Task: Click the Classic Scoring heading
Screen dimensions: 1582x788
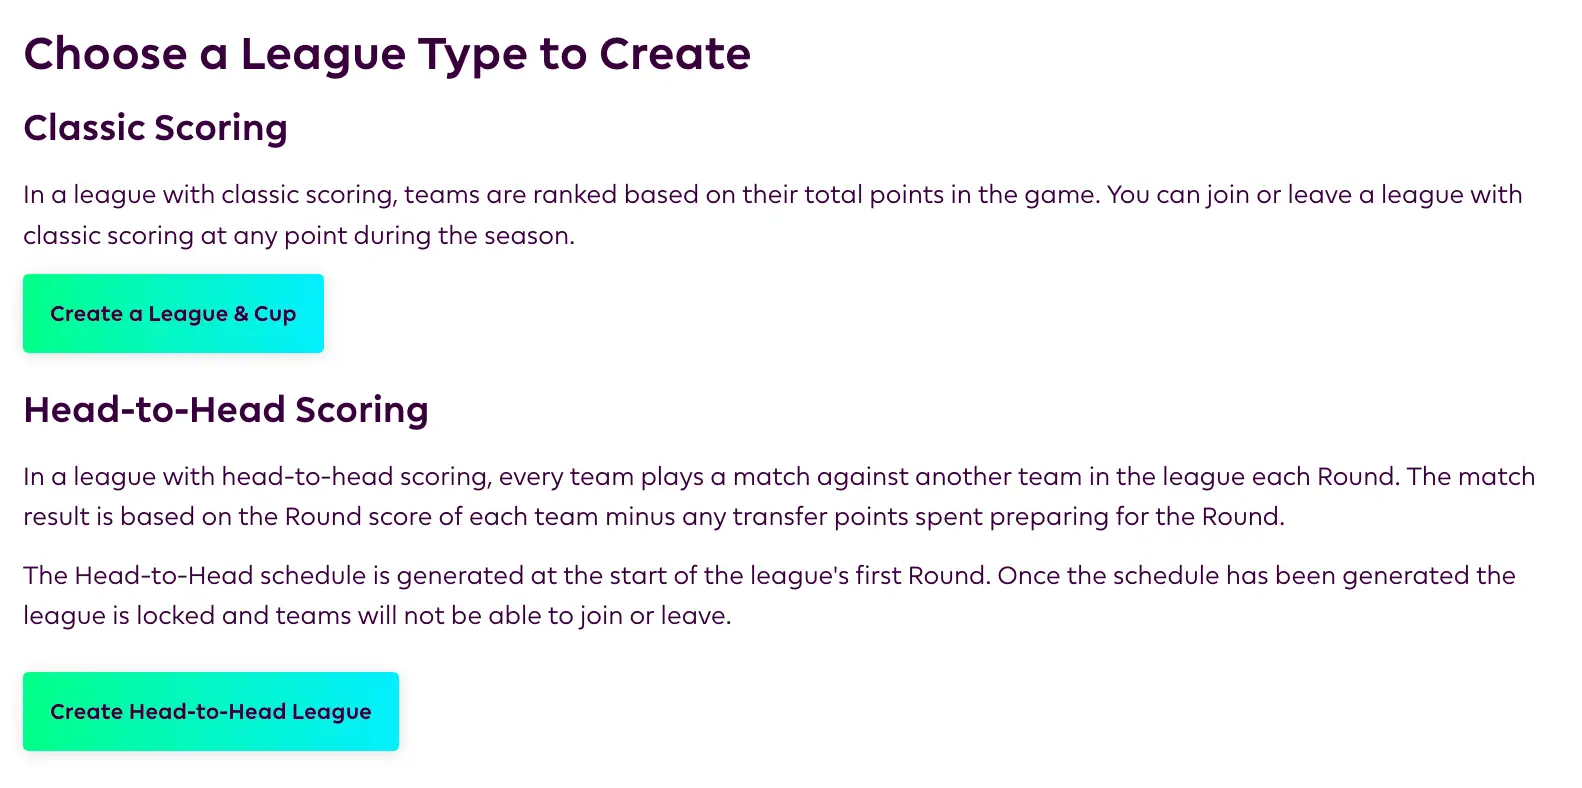Action: [x=155, y=128]
